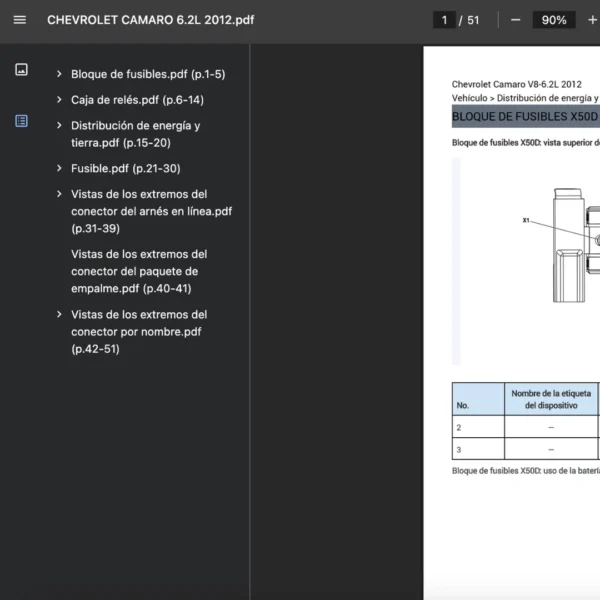Viewport: 600px width, 600px height.
Task: Switch to the thumbnails view icon
Action: (x=21, y=70)
